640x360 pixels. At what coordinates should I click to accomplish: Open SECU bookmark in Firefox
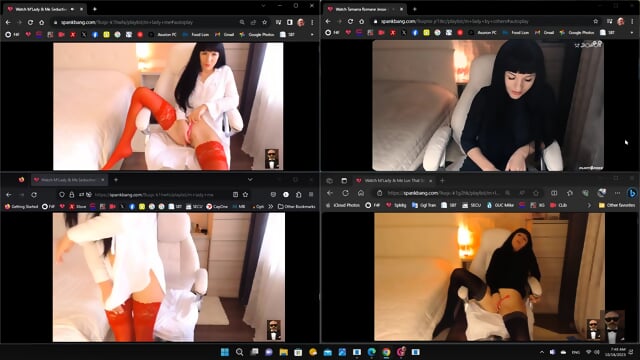tap(194, 207)
